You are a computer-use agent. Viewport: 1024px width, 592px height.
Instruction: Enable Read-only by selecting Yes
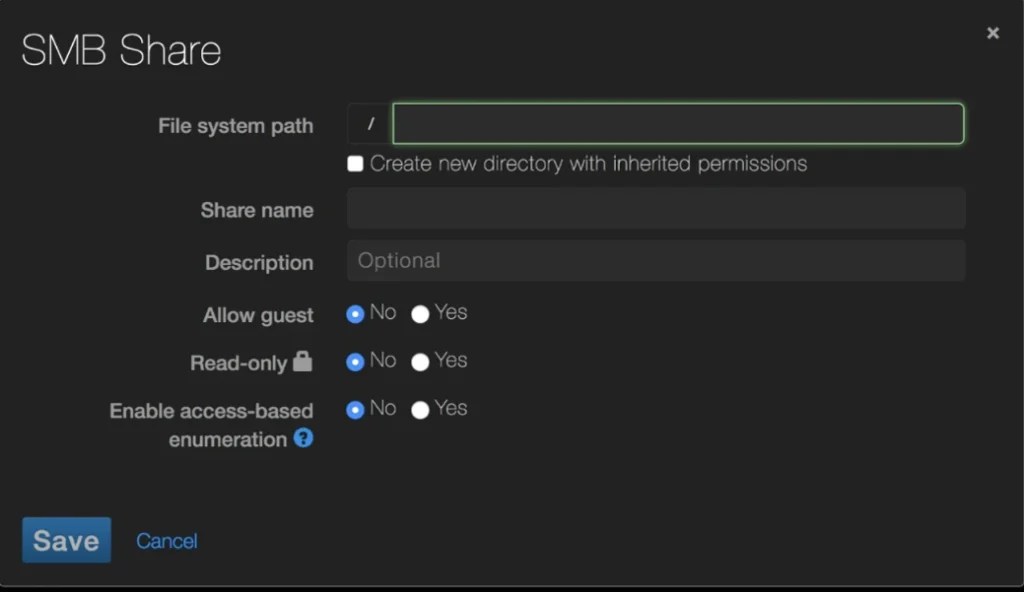[420, 361]
